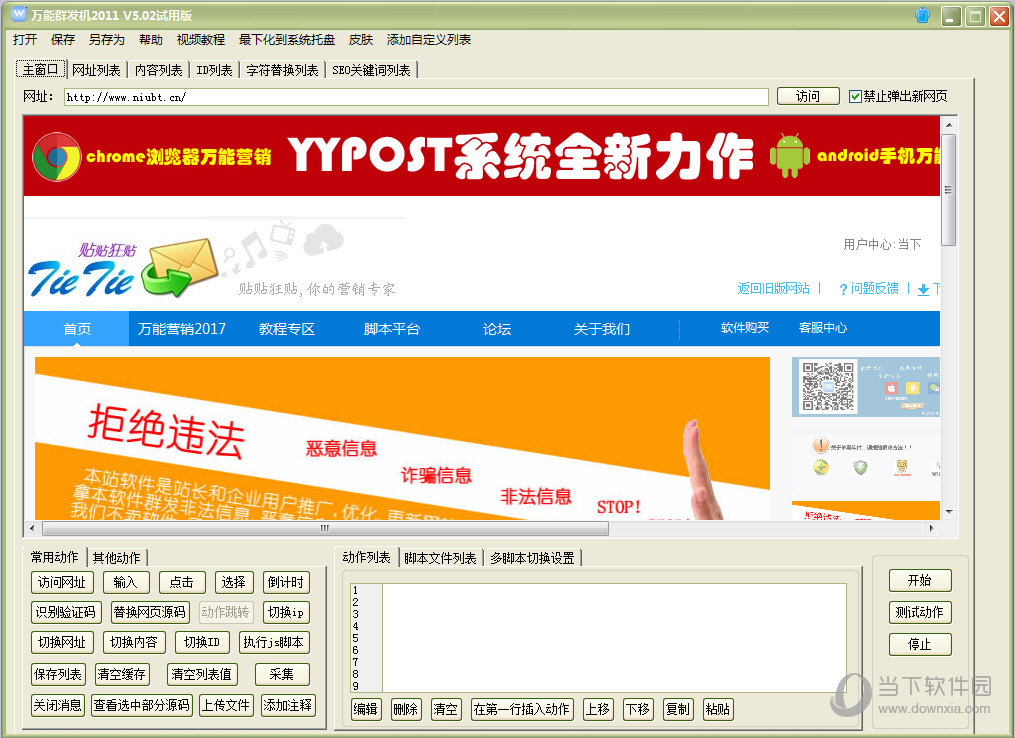1015x738 pixels.
Task: Open the 皮肤 menu
Action: [361, 39]
